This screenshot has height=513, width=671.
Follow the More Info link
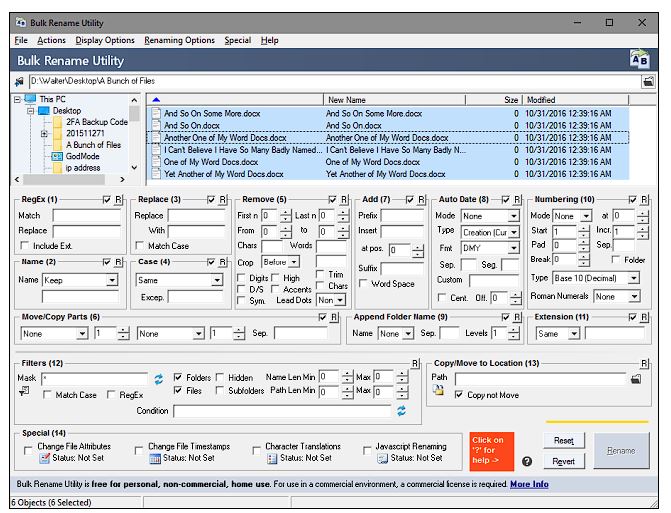[529, 484]
